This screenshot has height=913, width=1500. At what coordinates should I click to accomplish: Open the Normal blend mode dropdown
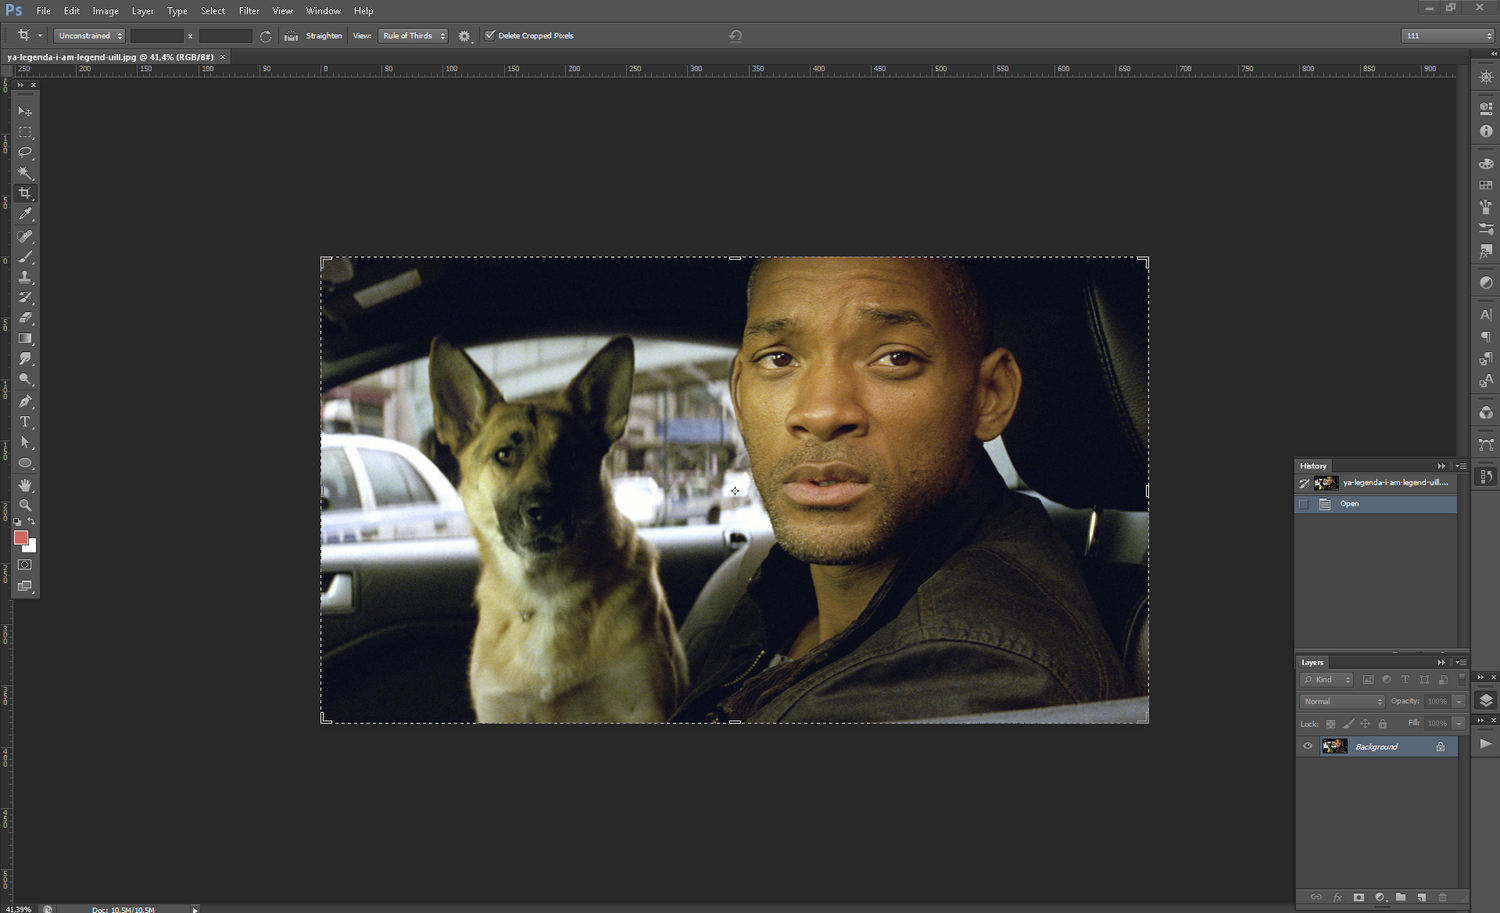pyautogui.click(x=1341, y=701)
